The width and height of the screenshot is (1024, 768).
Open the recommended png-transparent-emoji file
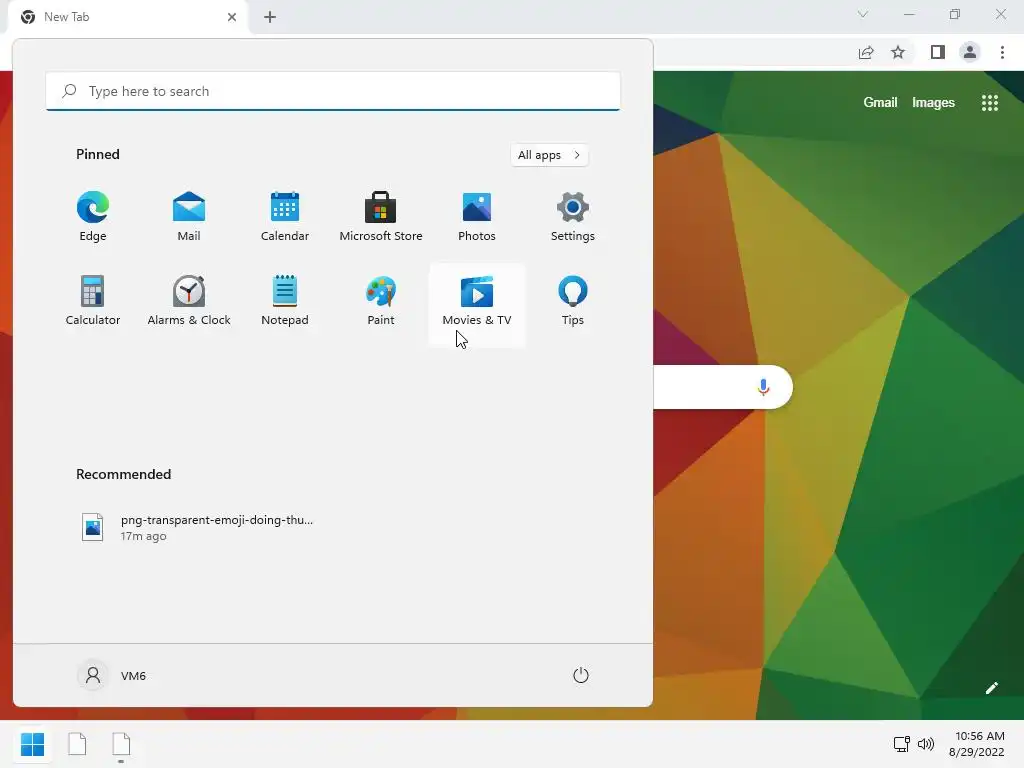click(x=196, y=527)
